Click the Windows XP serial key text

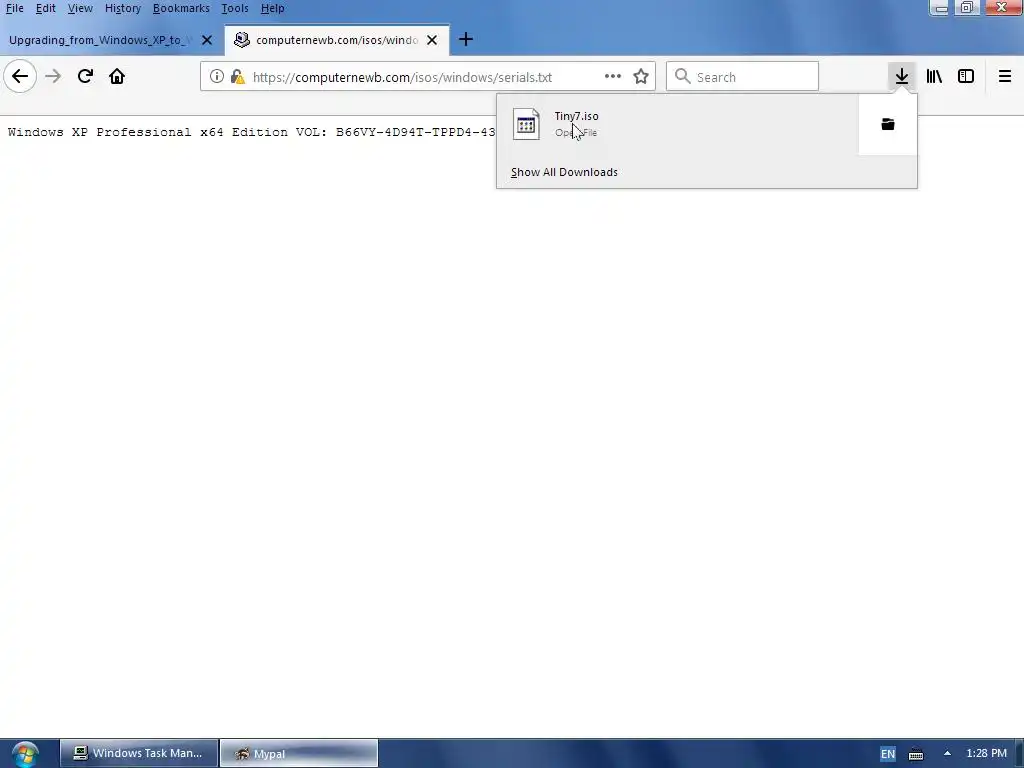251,132
